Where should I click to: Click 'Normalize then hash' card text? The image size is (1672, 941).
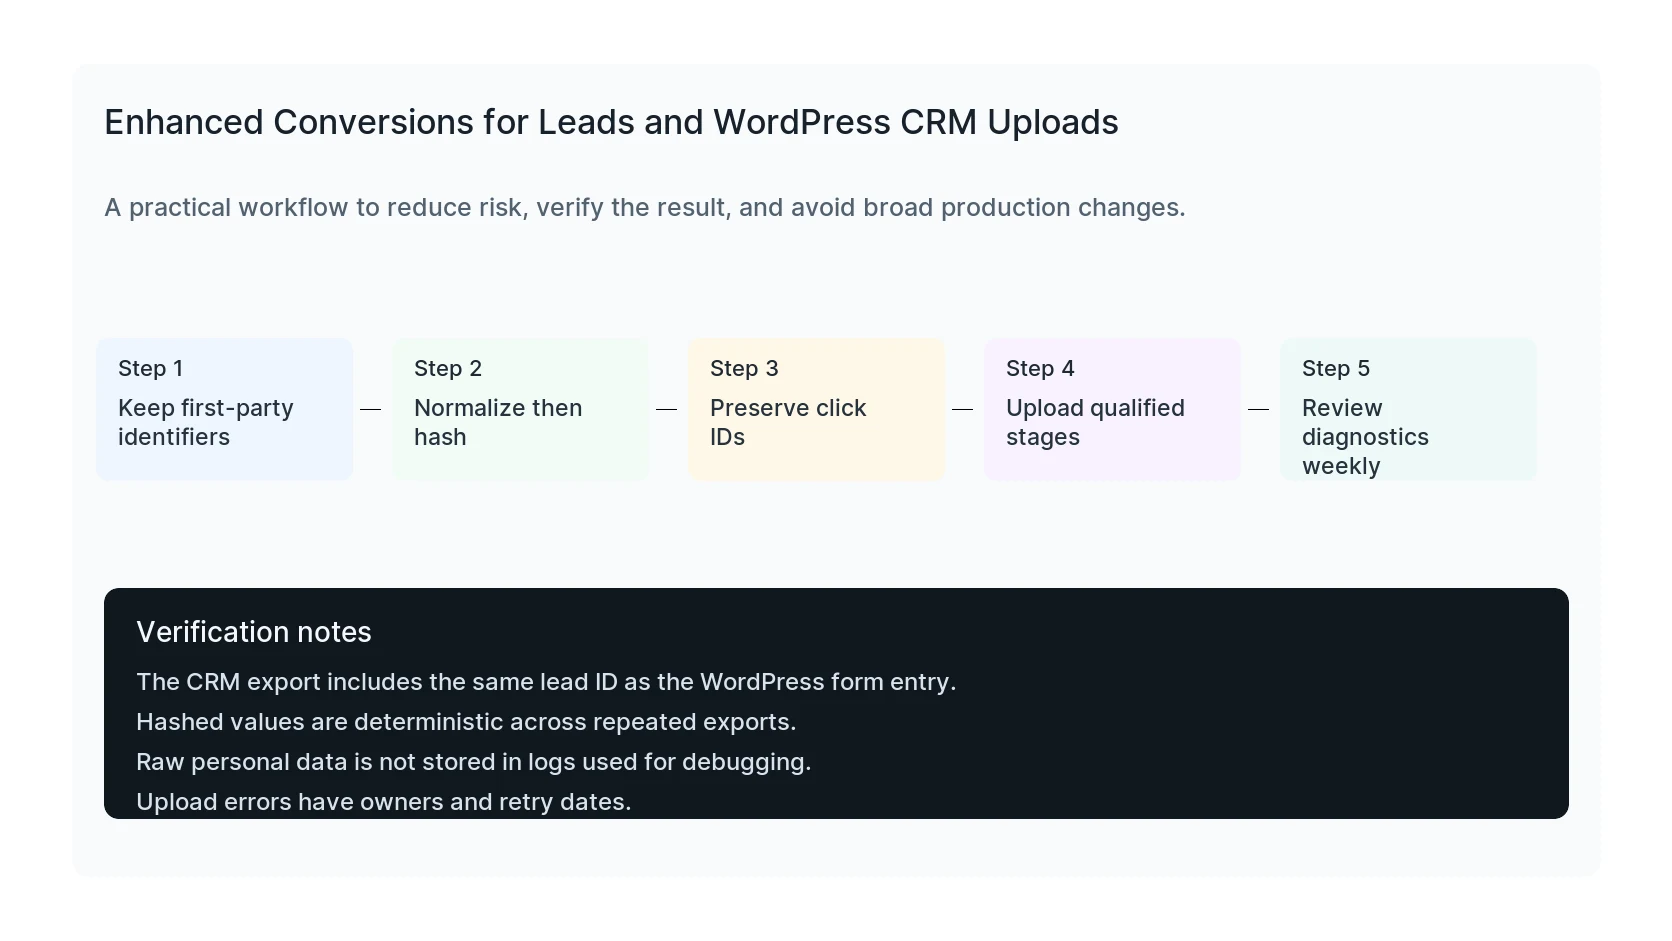point(498,422)
